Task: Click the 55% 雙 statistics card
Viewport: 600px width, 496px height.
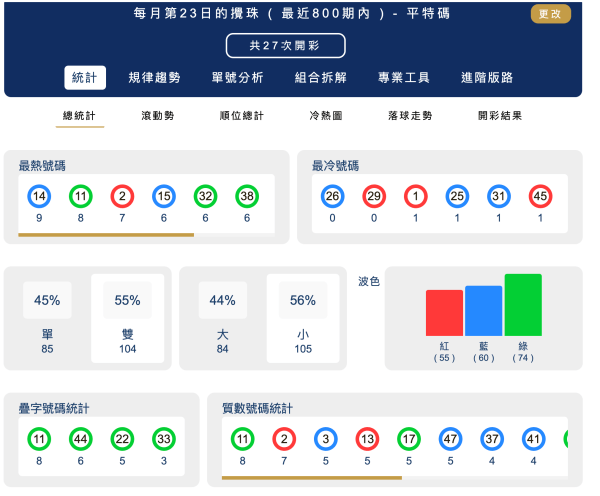Action: [127, 317]
